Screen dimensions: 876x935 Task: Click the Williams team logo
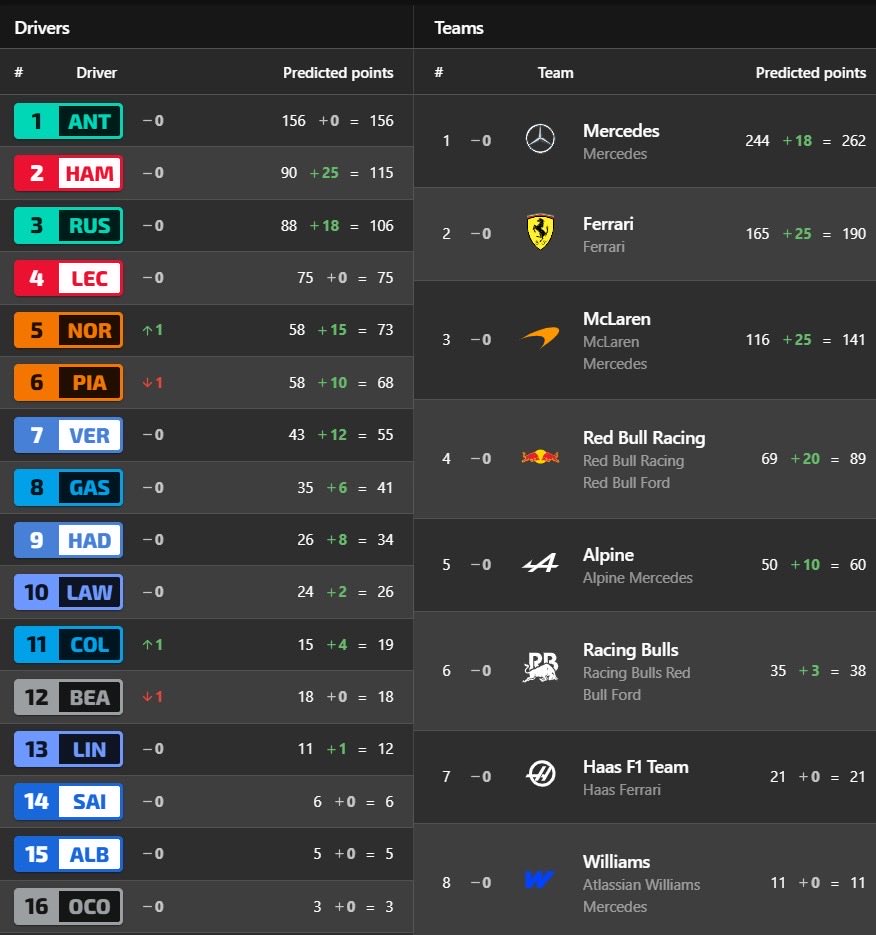[x=539, y=879]
